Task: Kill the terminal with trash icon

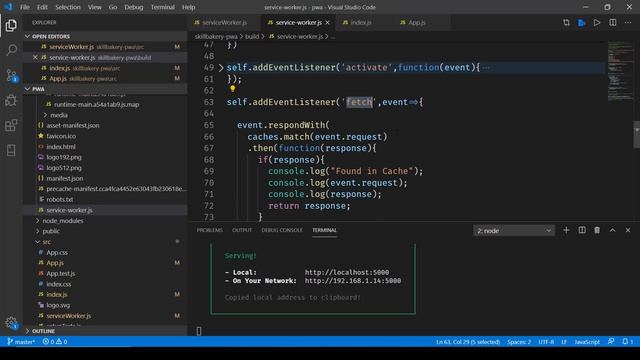Action: (x=597, y=230)
